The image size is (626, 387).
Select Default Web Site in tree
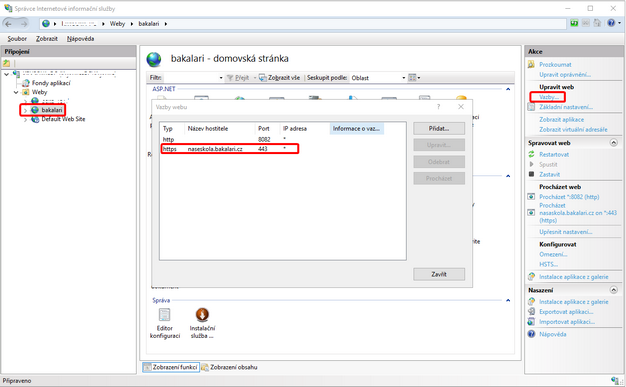63,119
